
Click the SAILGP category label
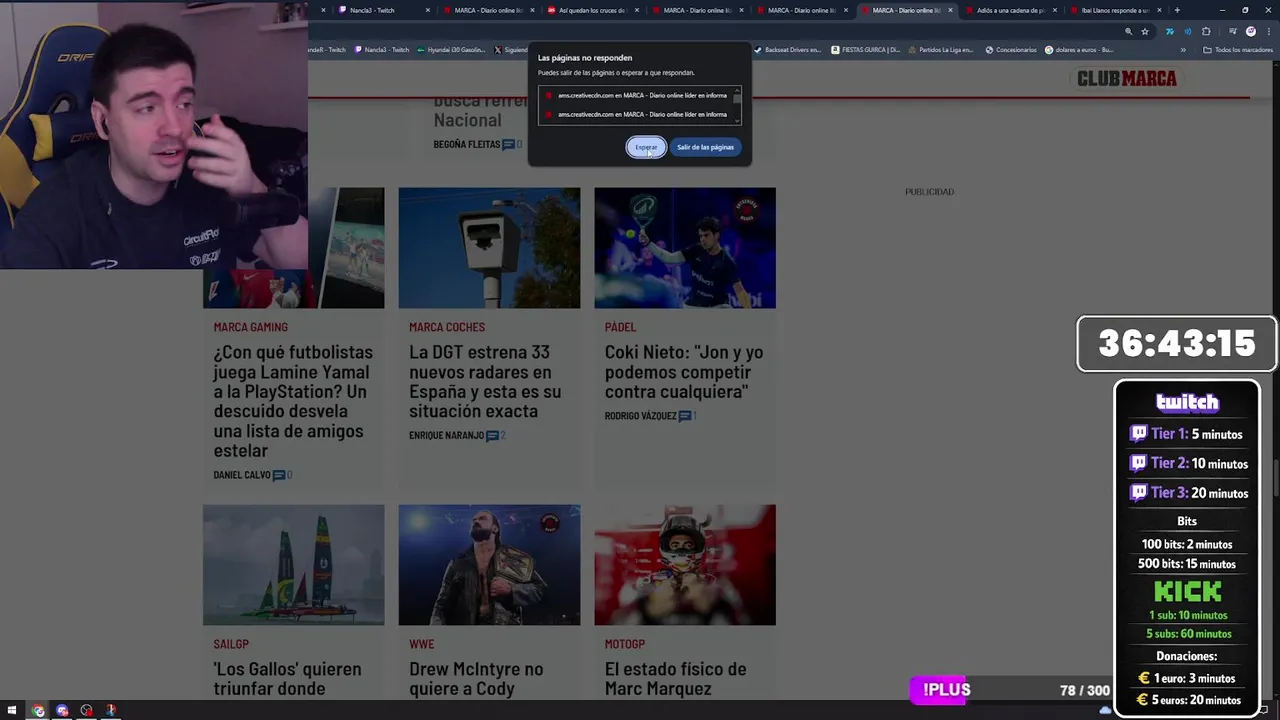point(231,644)
